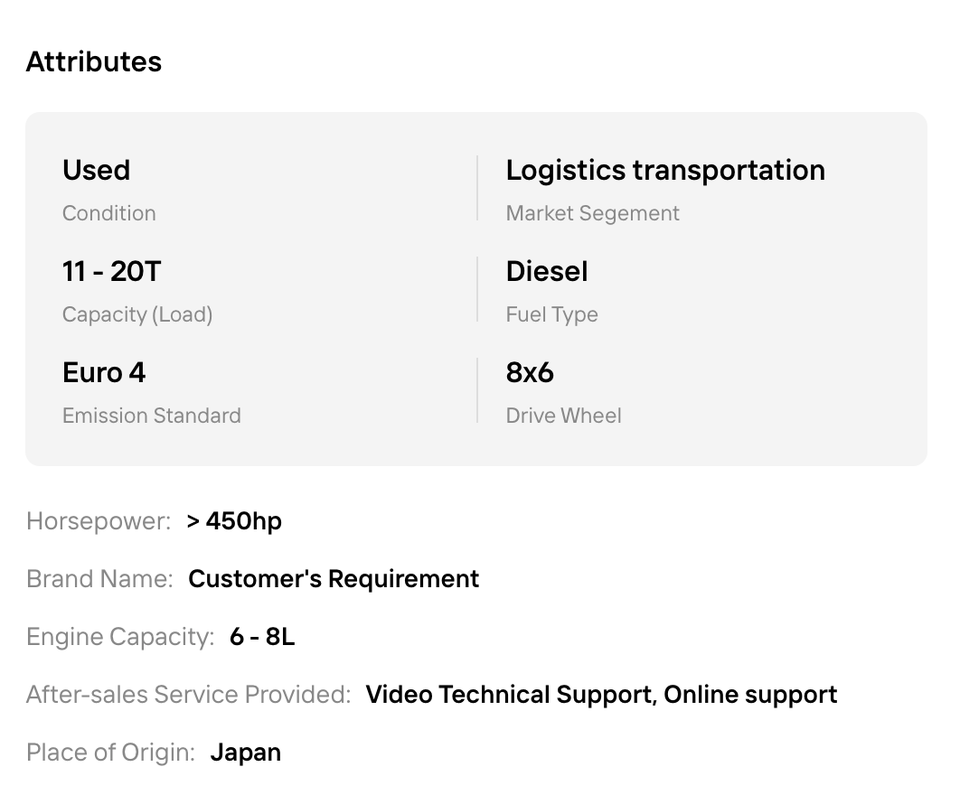This screenshot has height=795, width=960.
Task: Select the "Logistics transportation" value
Action: [665, 170]
